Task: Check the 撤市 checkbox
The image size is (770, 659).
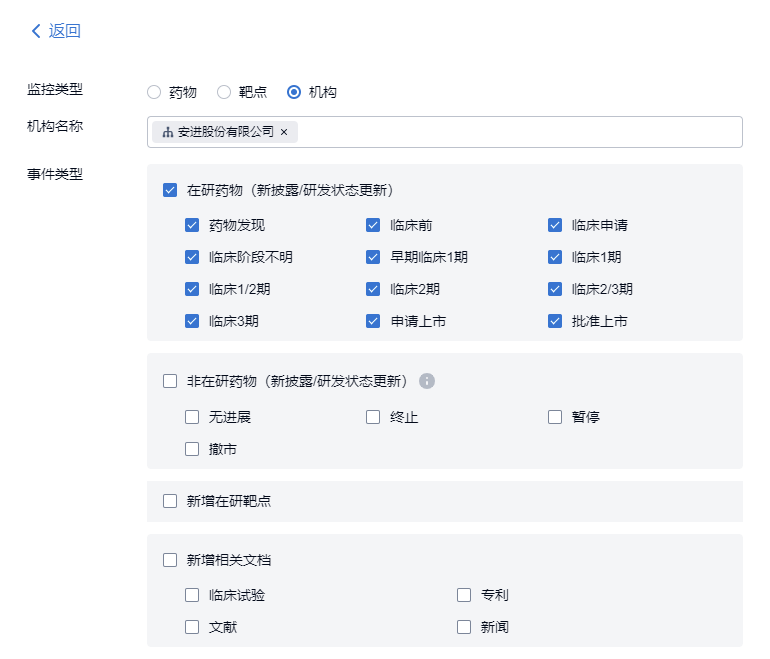Action: click(x=192, y=449)
